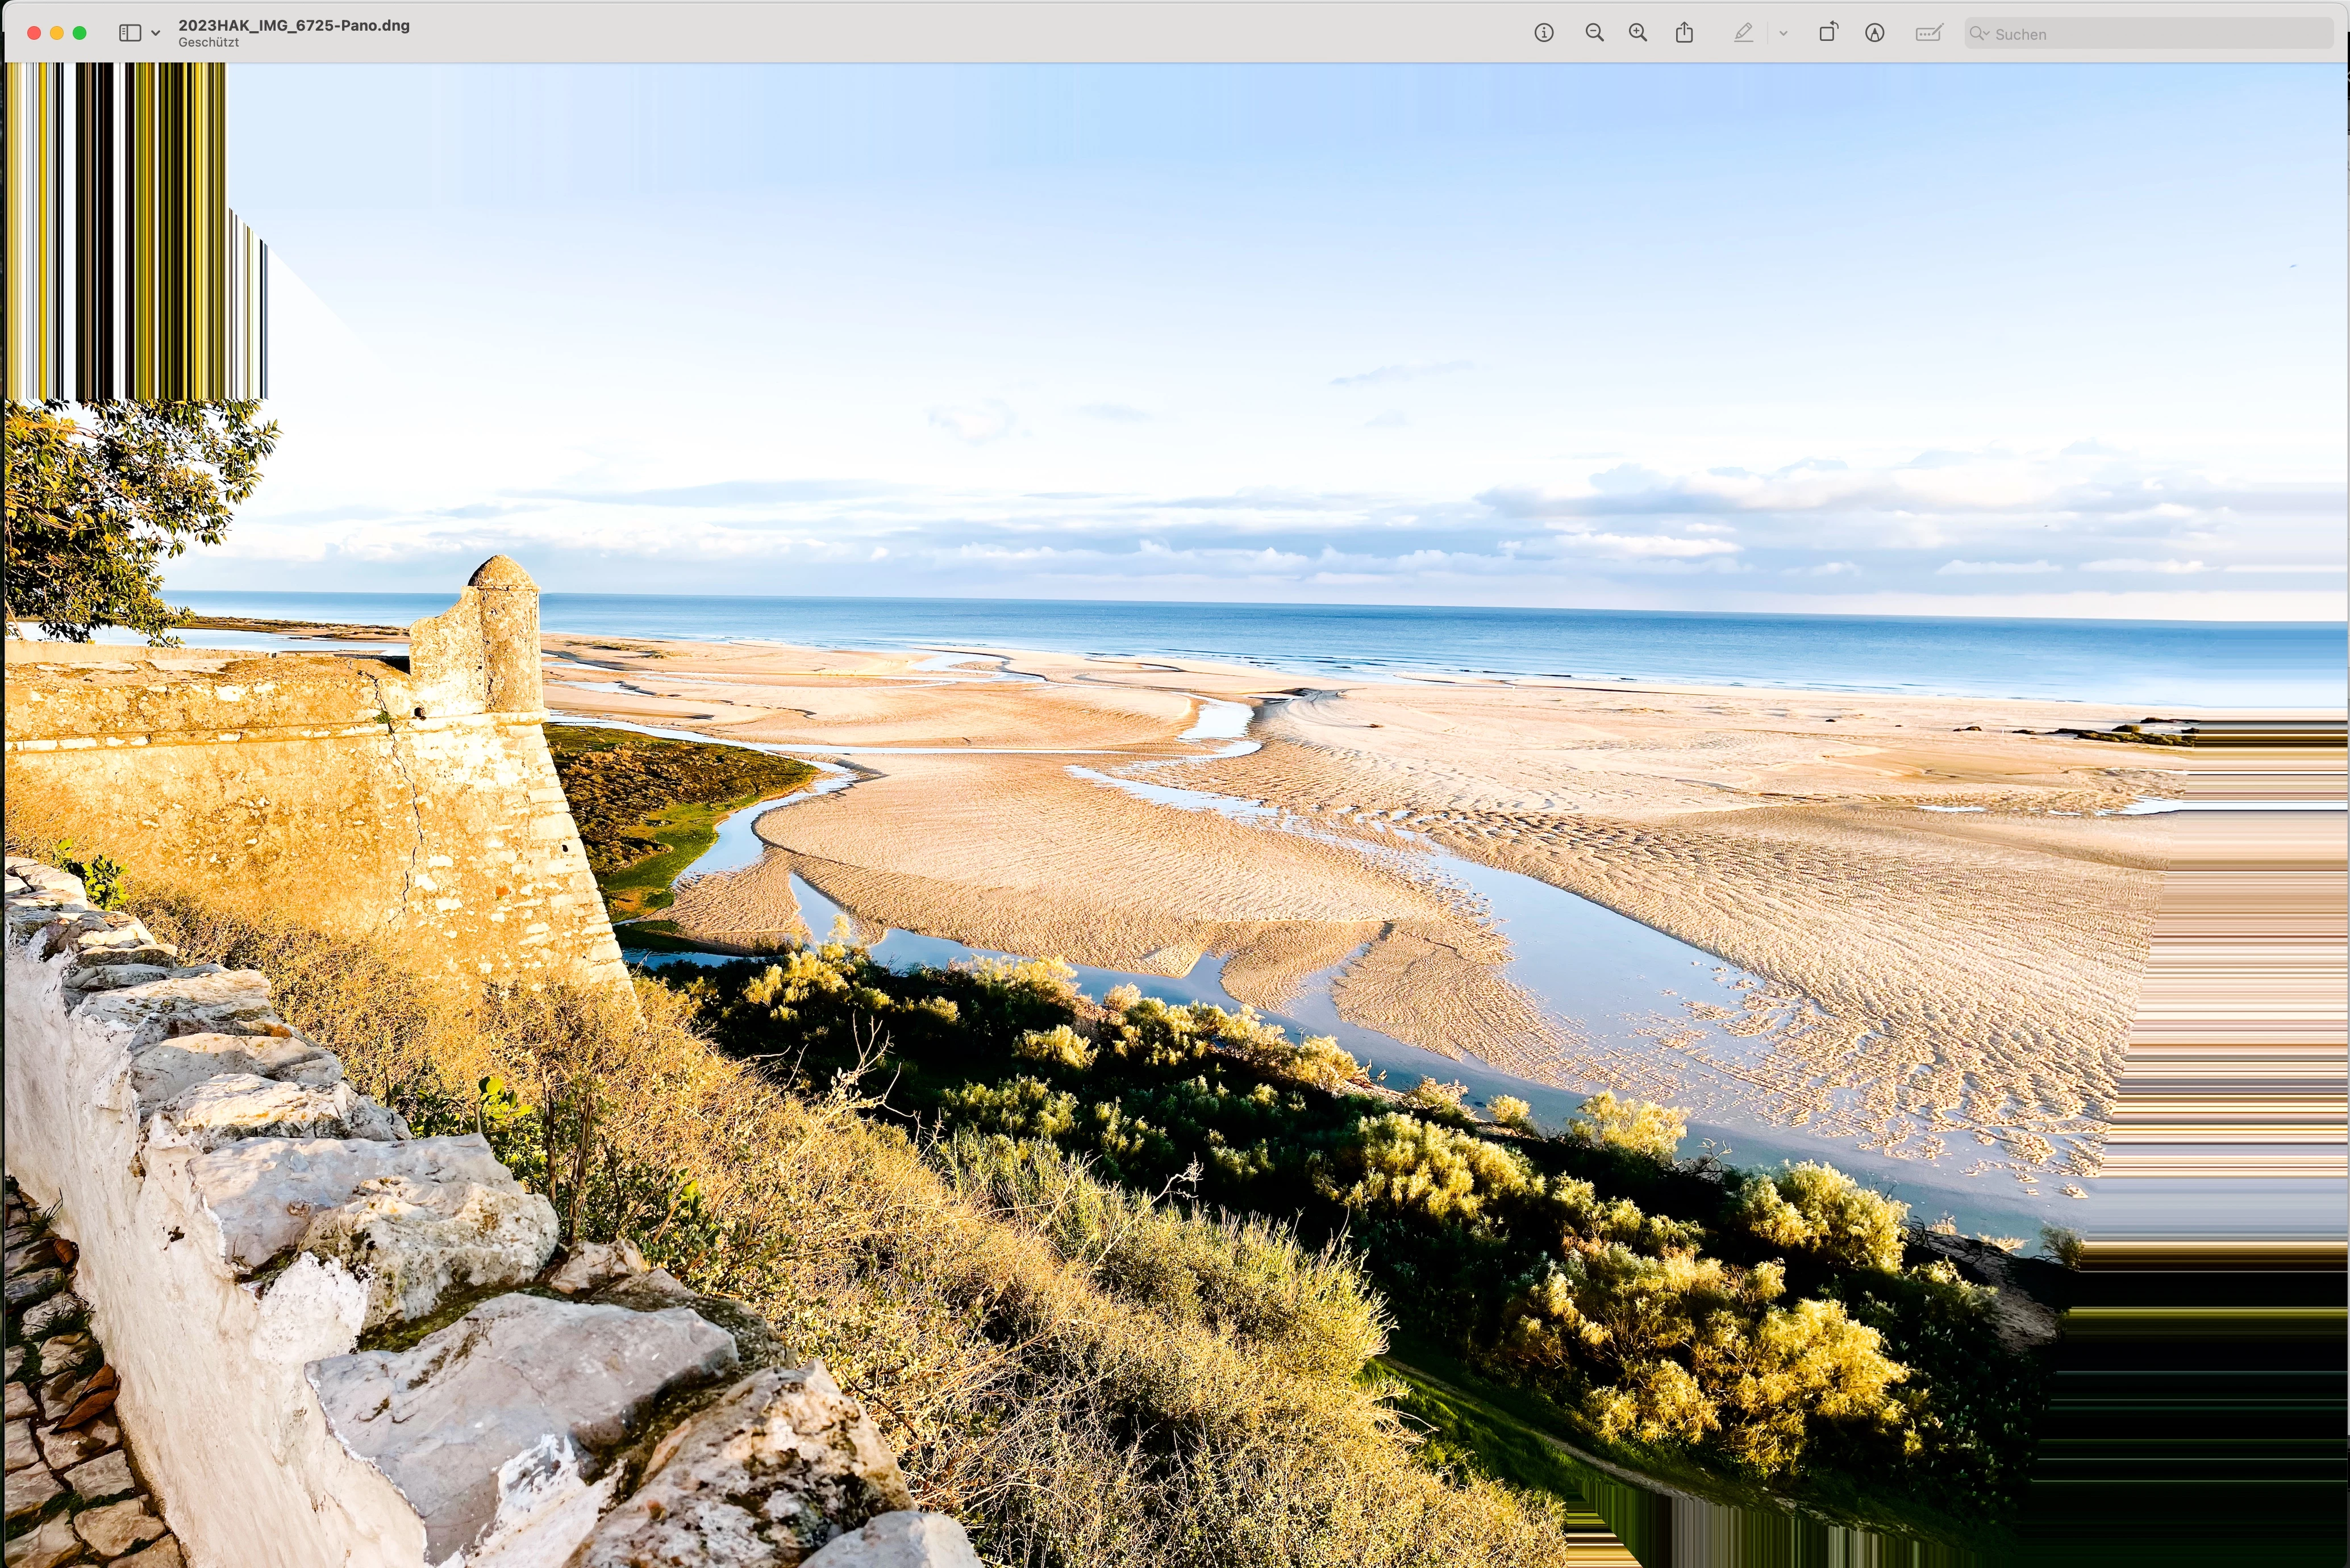This screenshot has width=2350, height=1568.
Task: Click the ocean horizon in the panorama
Action: (1300, 604)
